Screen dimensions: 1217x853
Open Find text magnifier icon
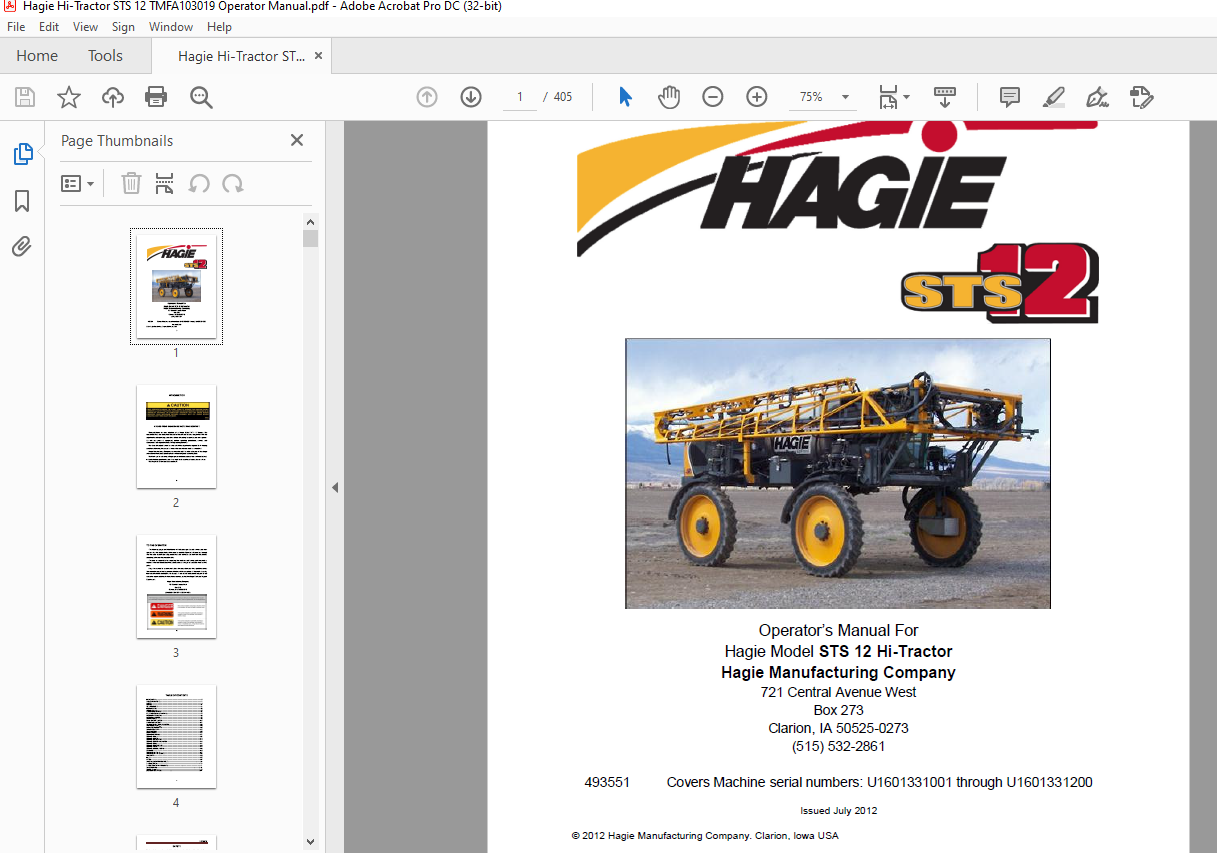[x=201, y=97]
